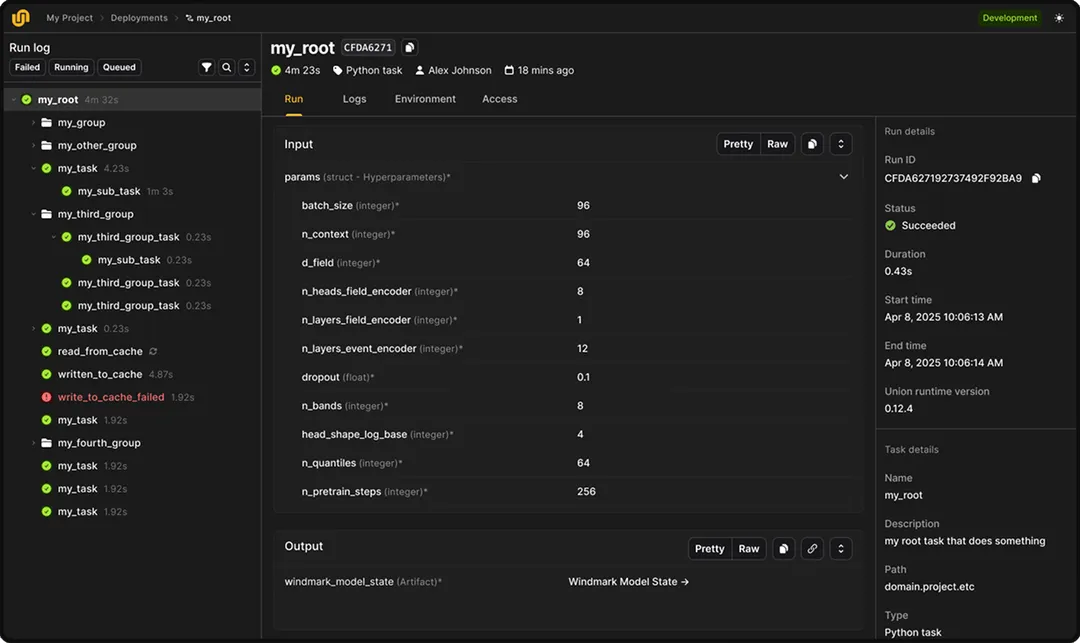Open the run log filter icon

207,67
